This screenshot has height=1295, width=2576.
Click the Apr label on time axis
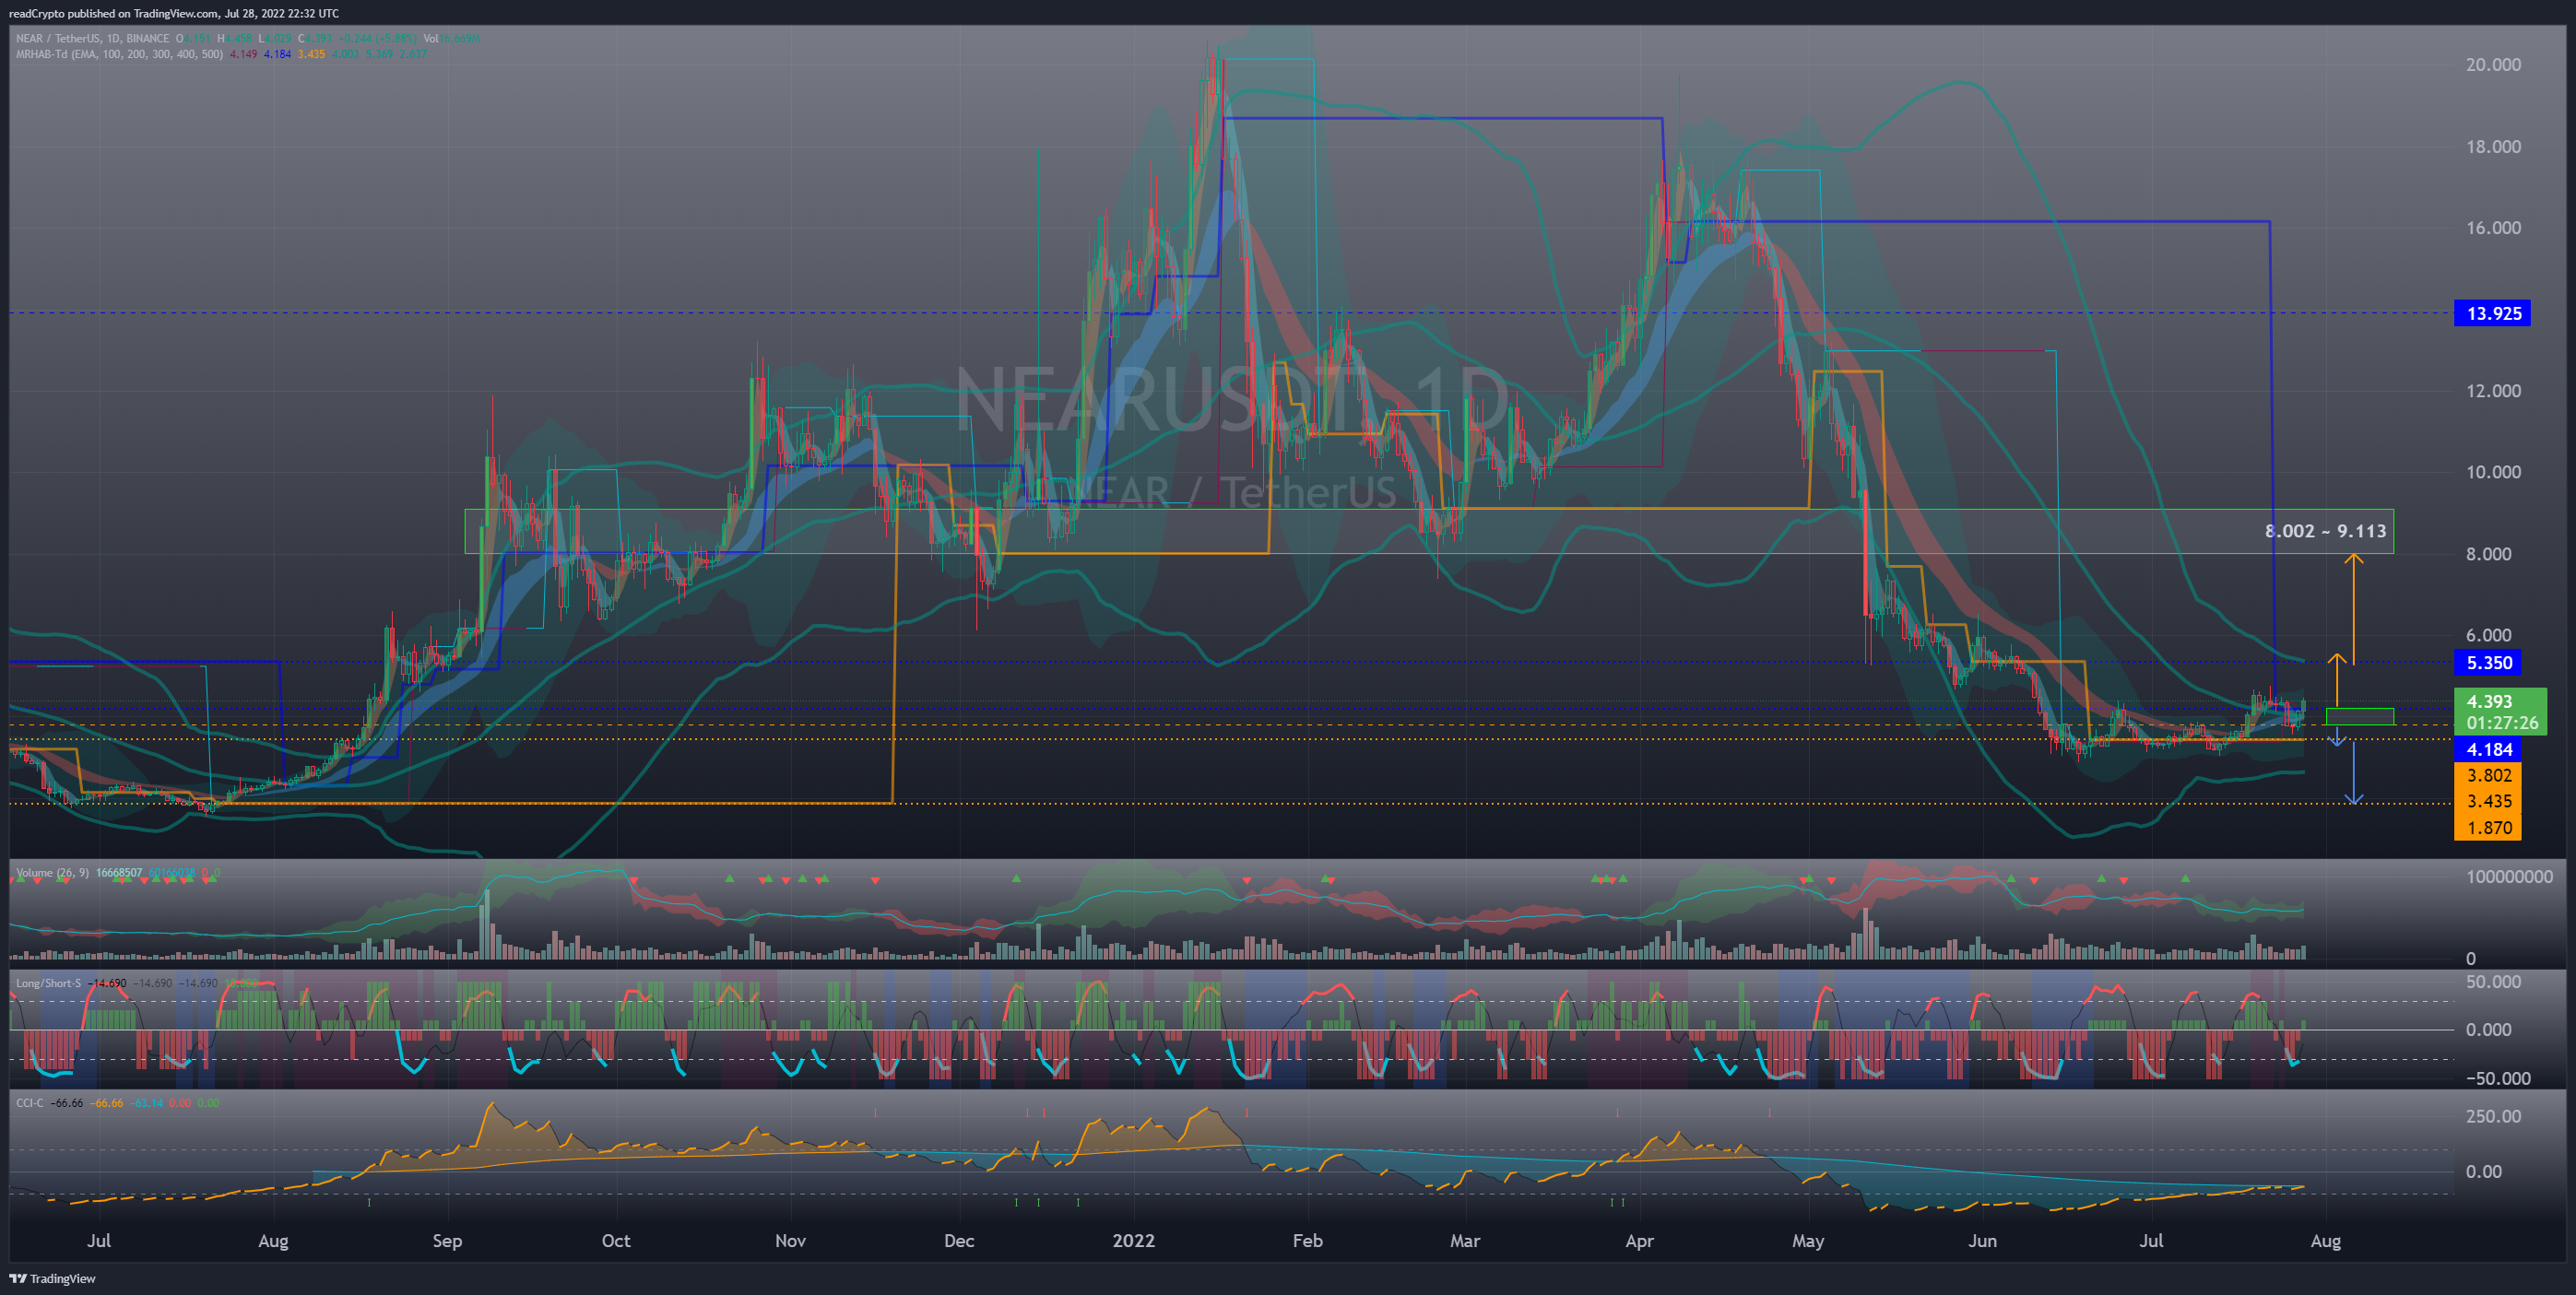click(x=1639, y=1240)
